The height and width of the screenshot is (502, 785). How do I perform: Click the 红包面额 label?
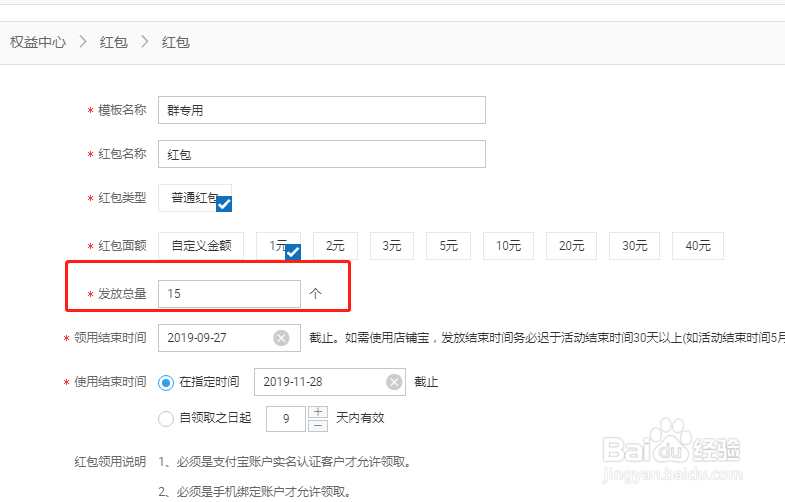[122, 246]
